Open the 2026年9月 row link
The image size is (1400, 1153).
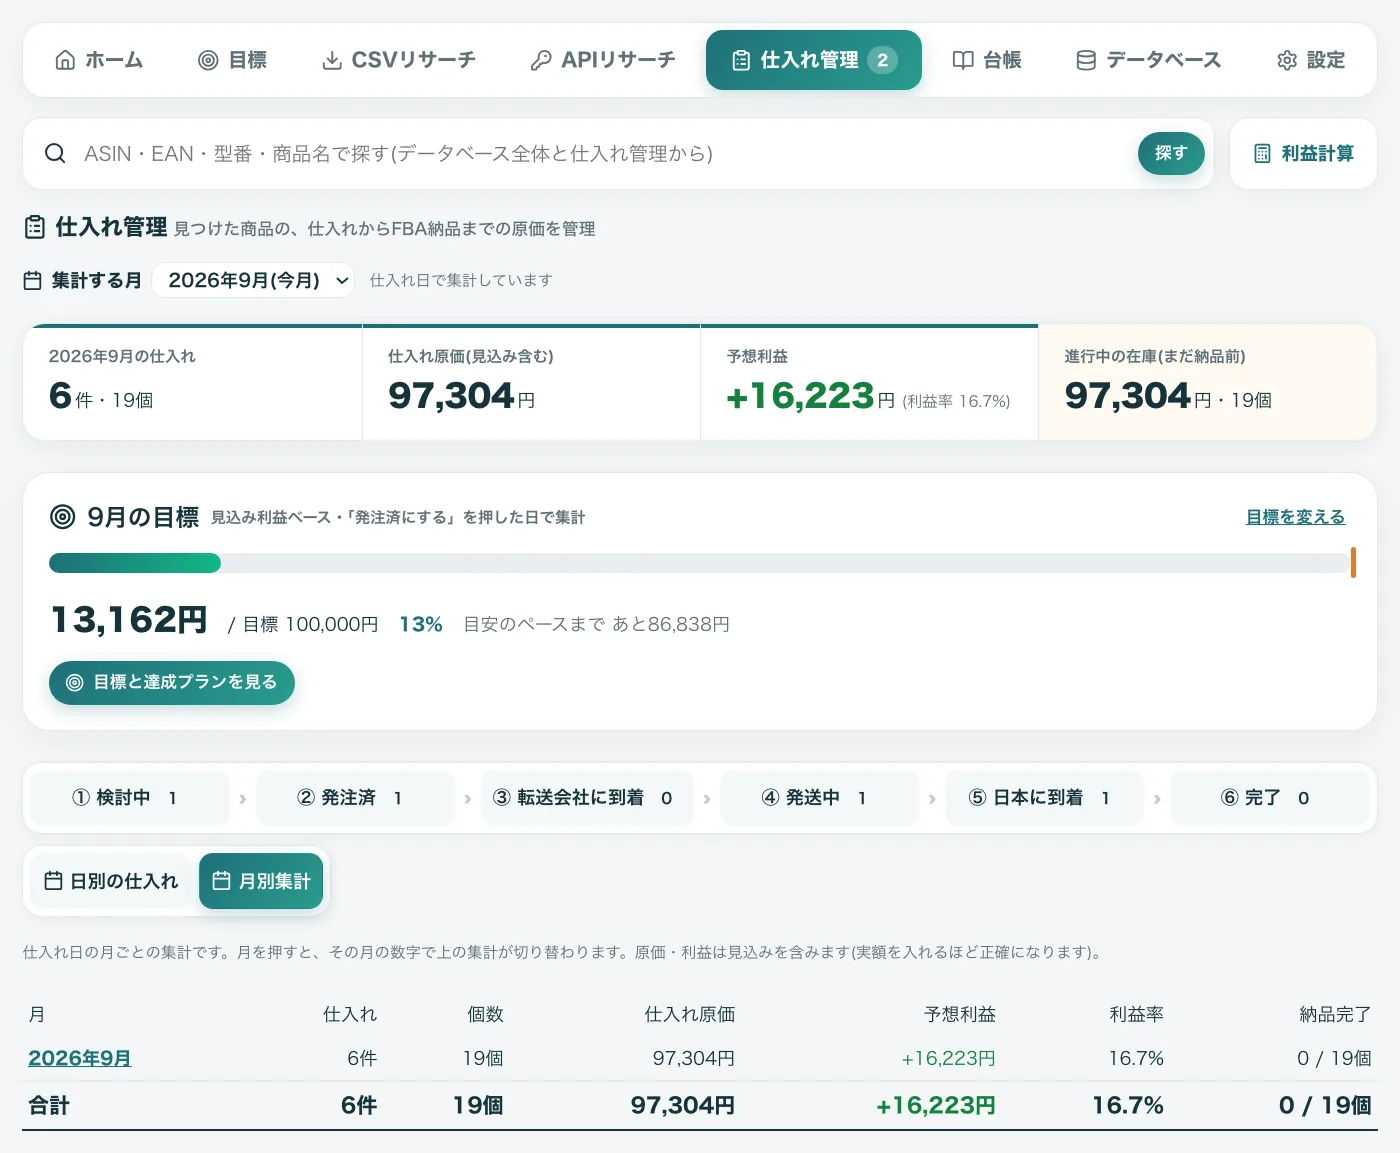(79, 1058)
